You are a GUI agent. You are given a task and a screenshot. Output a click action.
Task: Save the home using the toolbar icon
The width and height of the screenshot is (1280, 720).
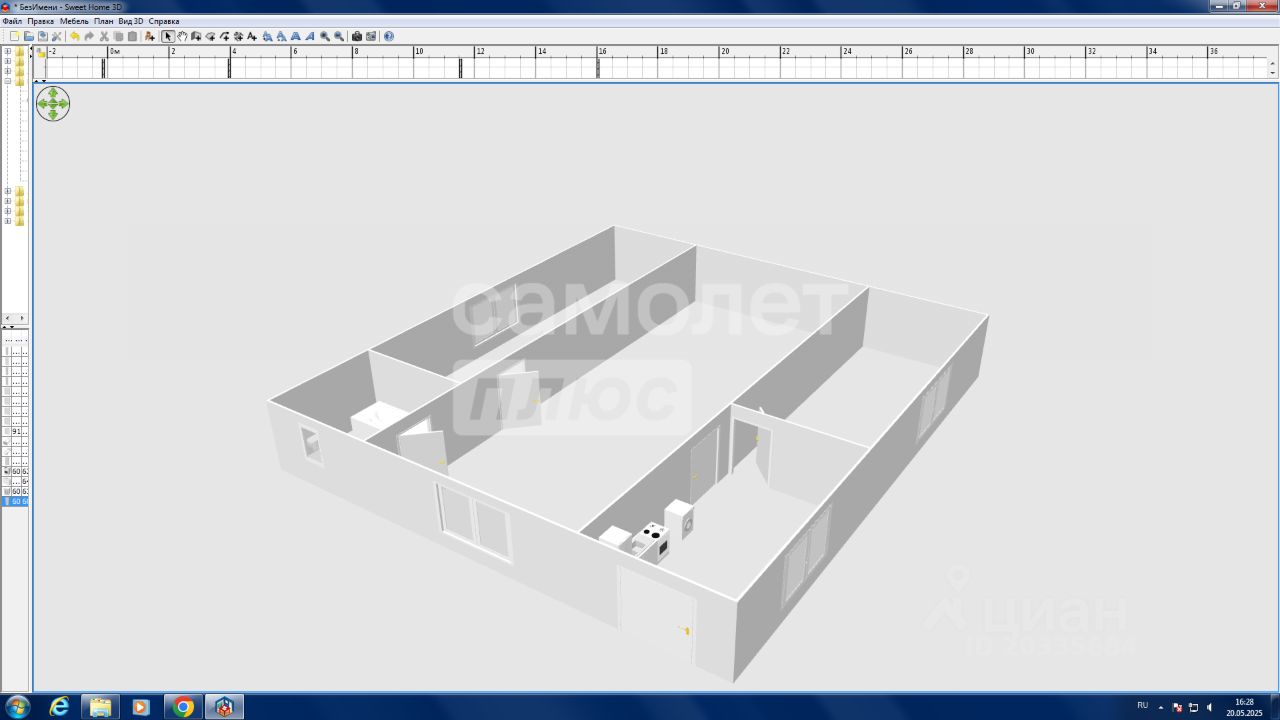tap(42, 36)
